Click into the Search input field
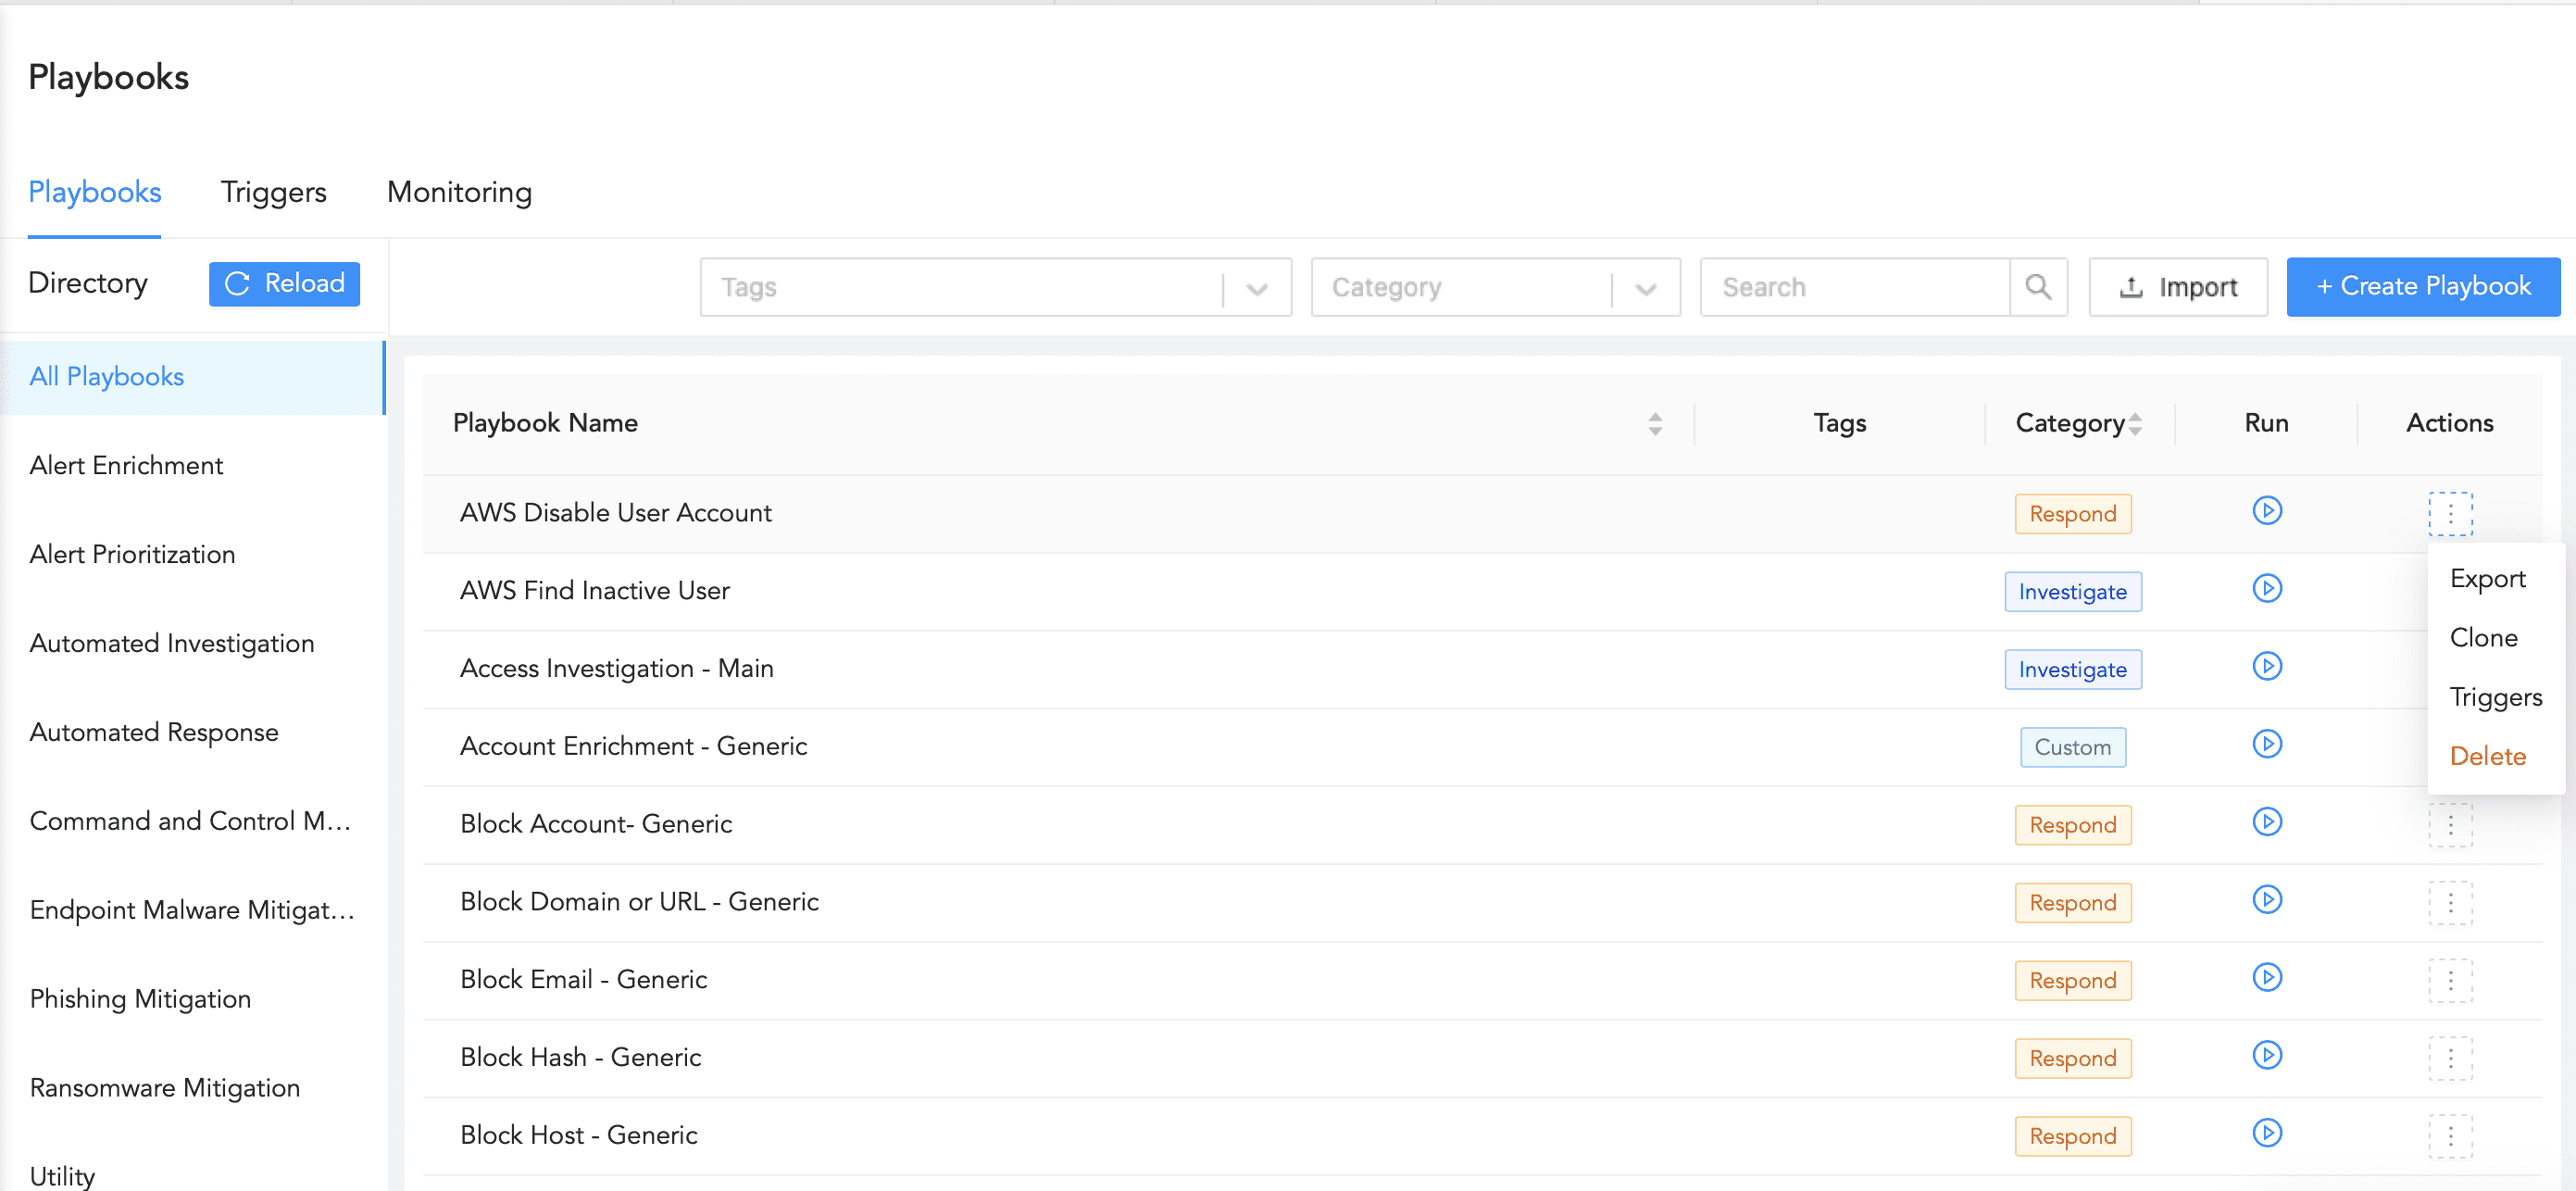The height and width of the screenshot is (1191, 2576). point(1860,287)
